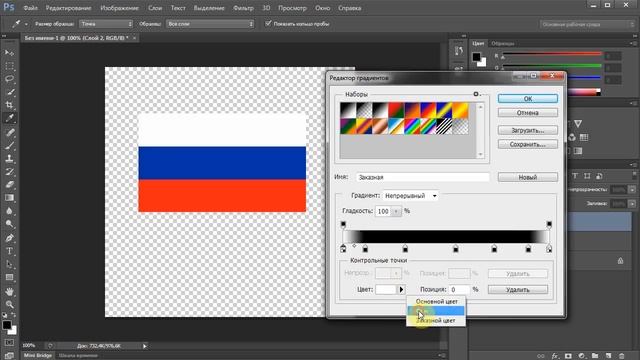The image size is (640, 360).
Task: Select the Clone Stamp tool
Action: 9,158
